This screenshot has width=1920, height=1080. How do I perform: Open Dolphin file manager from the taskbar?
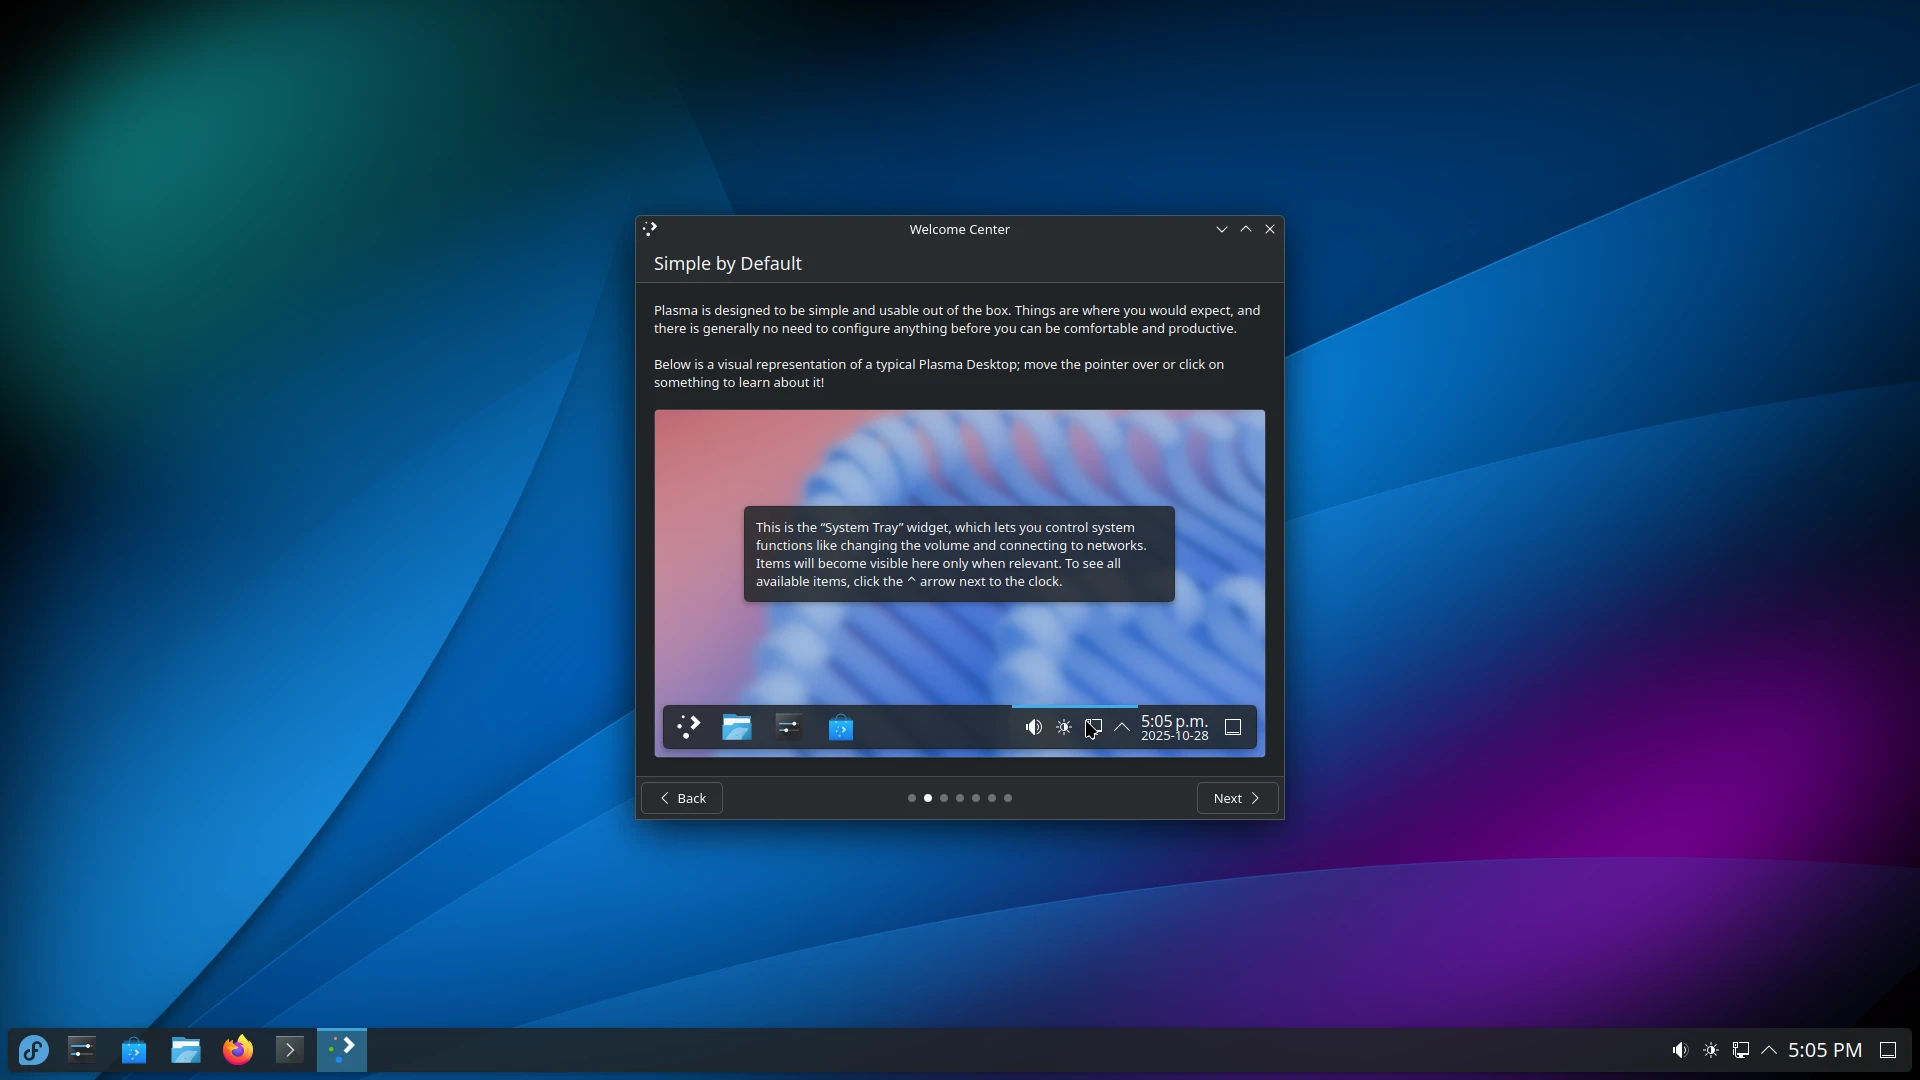(185, 1049)
